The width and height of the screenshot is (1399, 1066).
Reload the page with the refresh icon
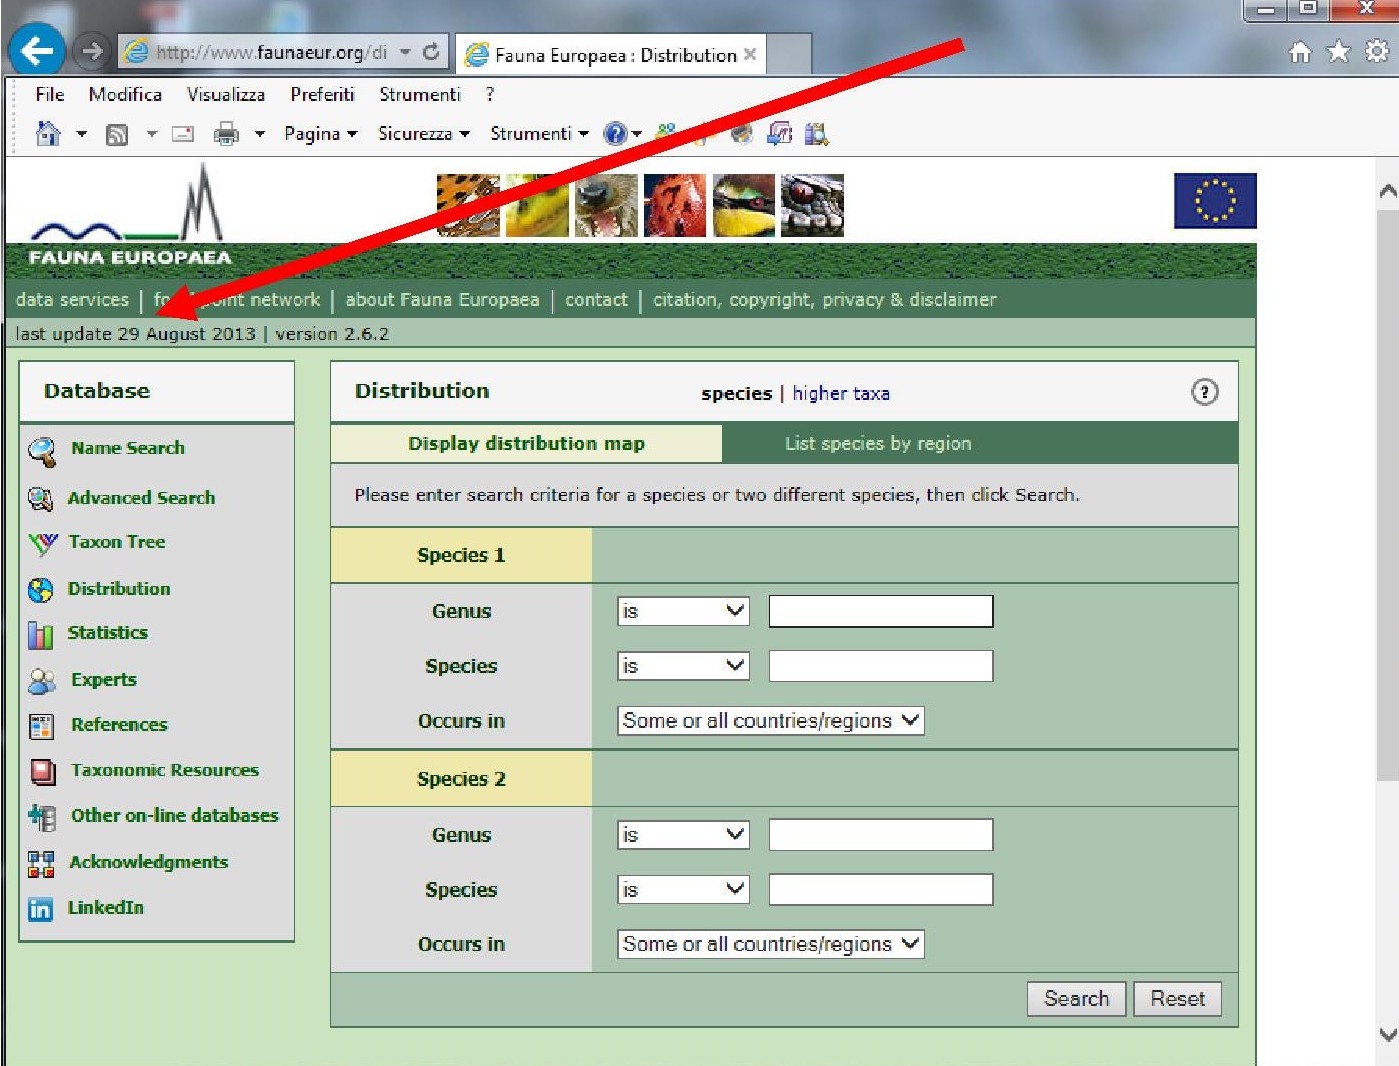[x=431, y=52]
